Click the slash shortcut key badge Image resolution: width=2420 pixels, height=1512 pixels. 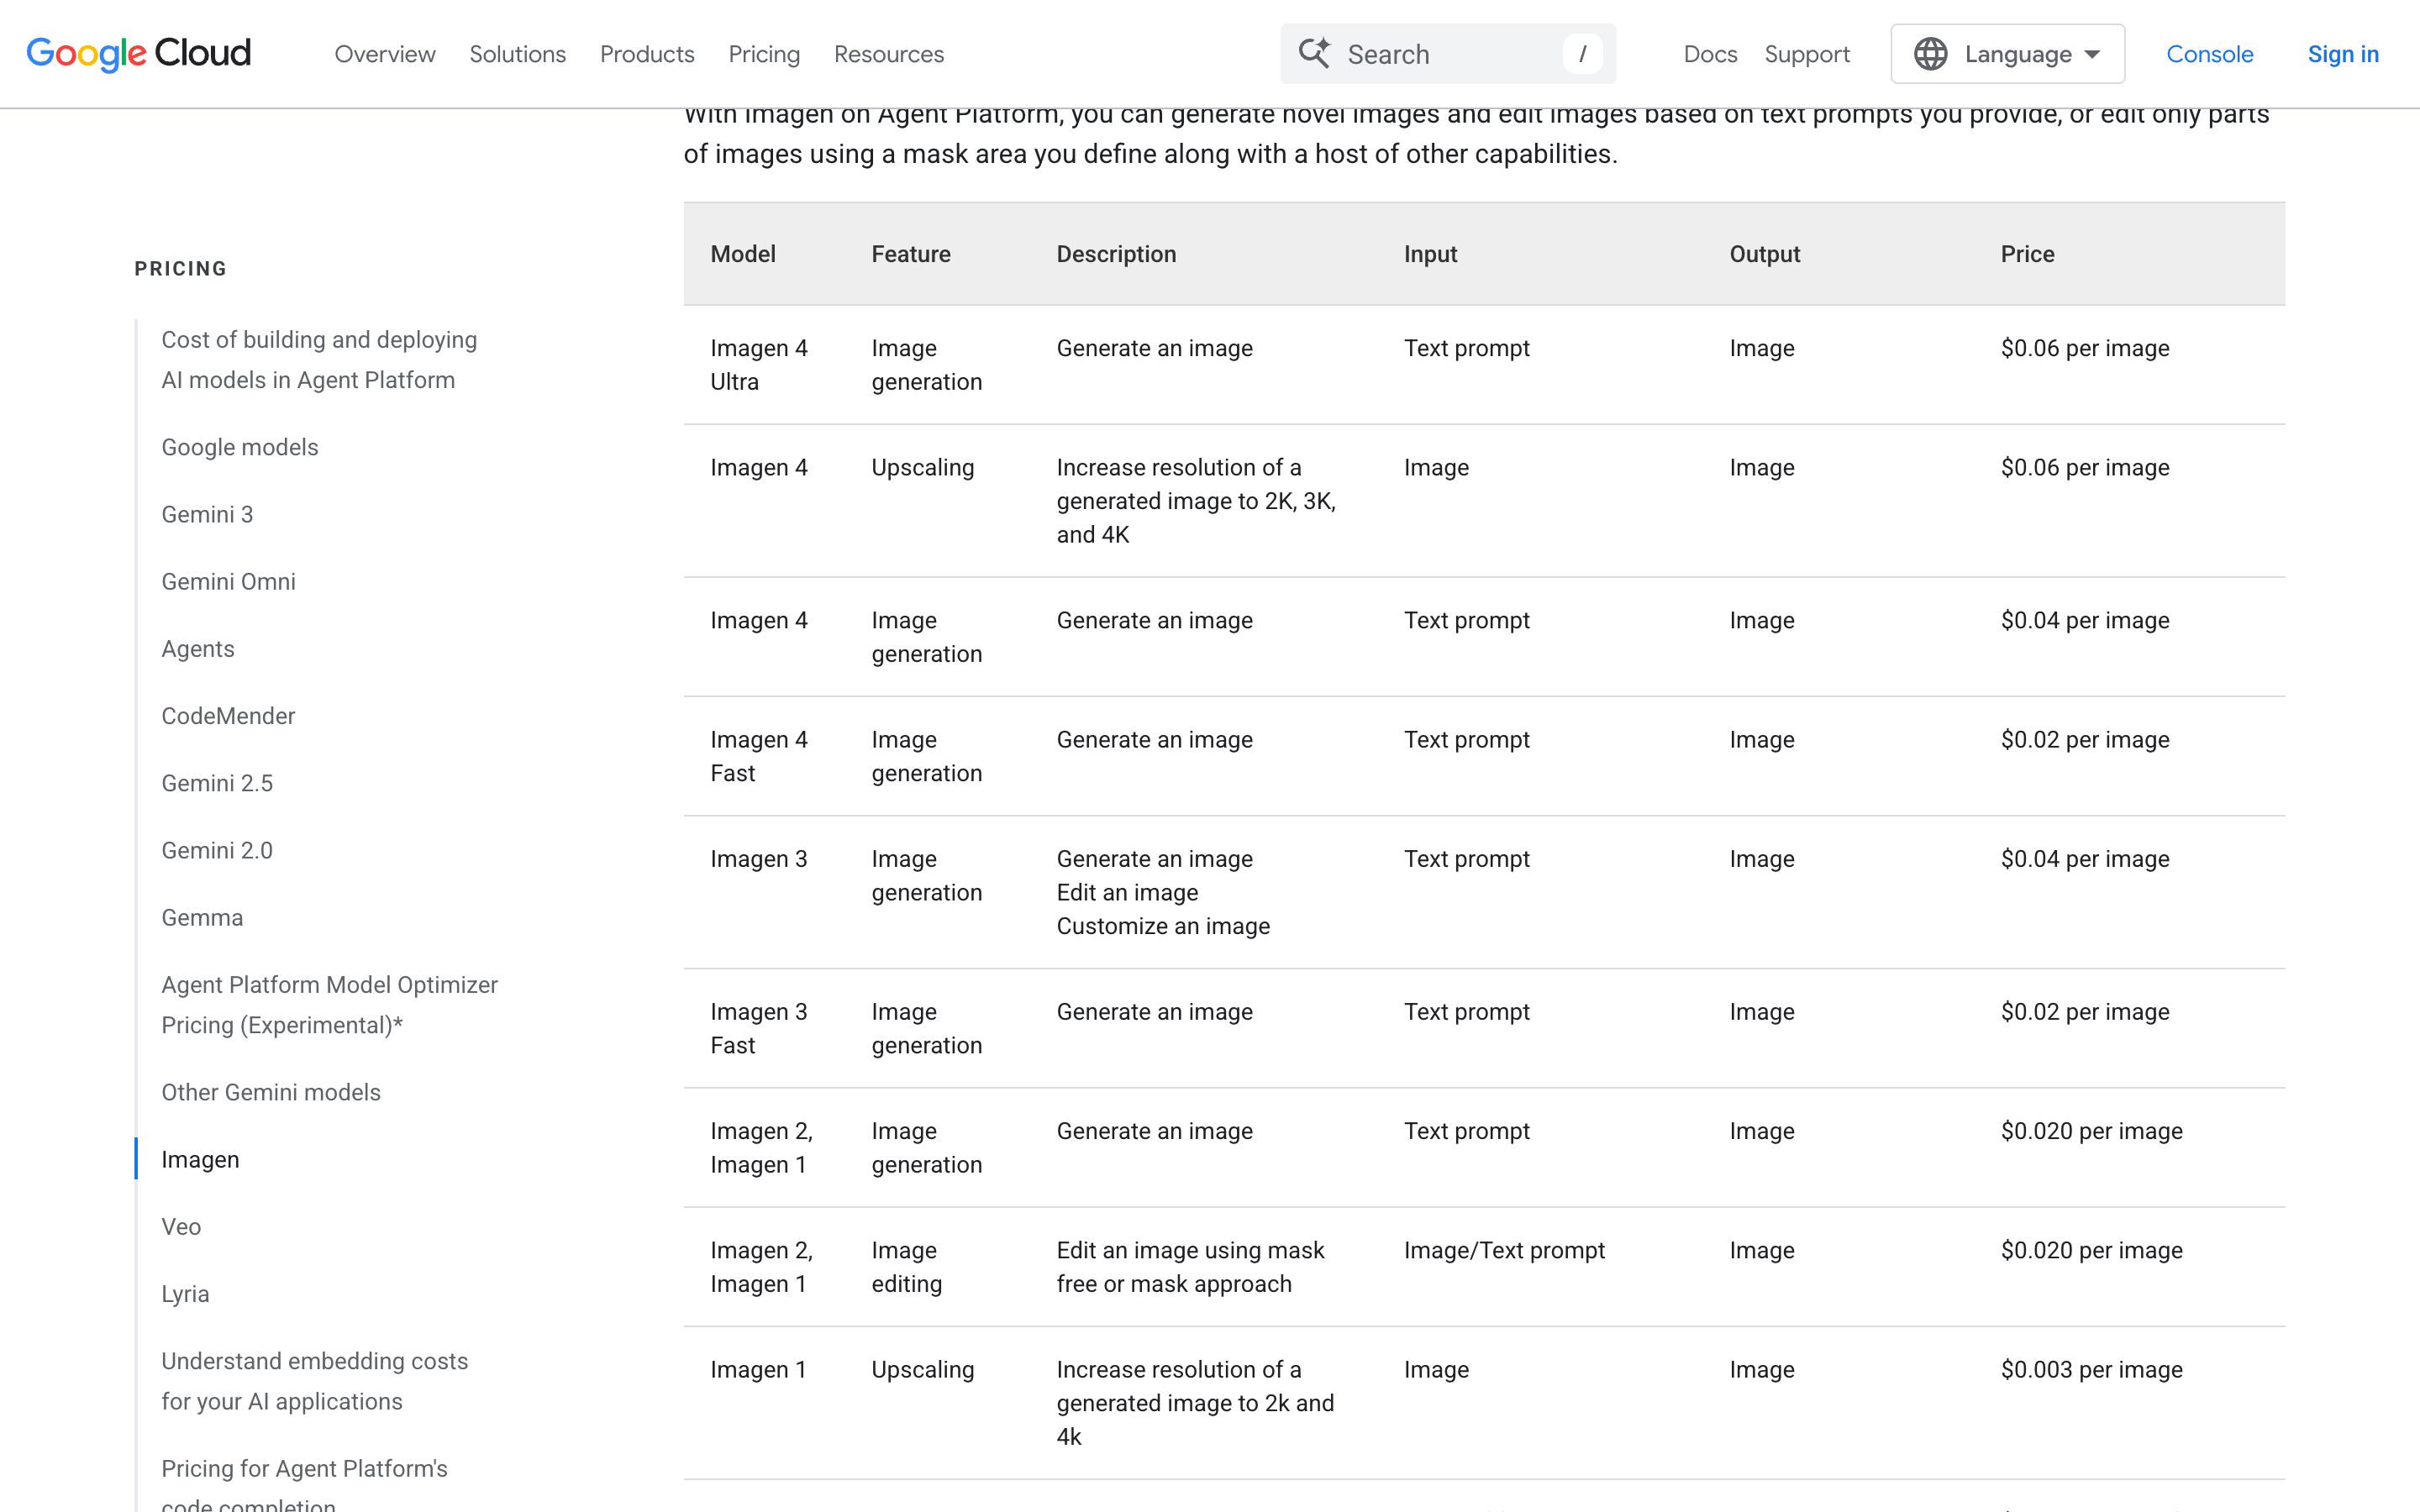[1582, 54]
